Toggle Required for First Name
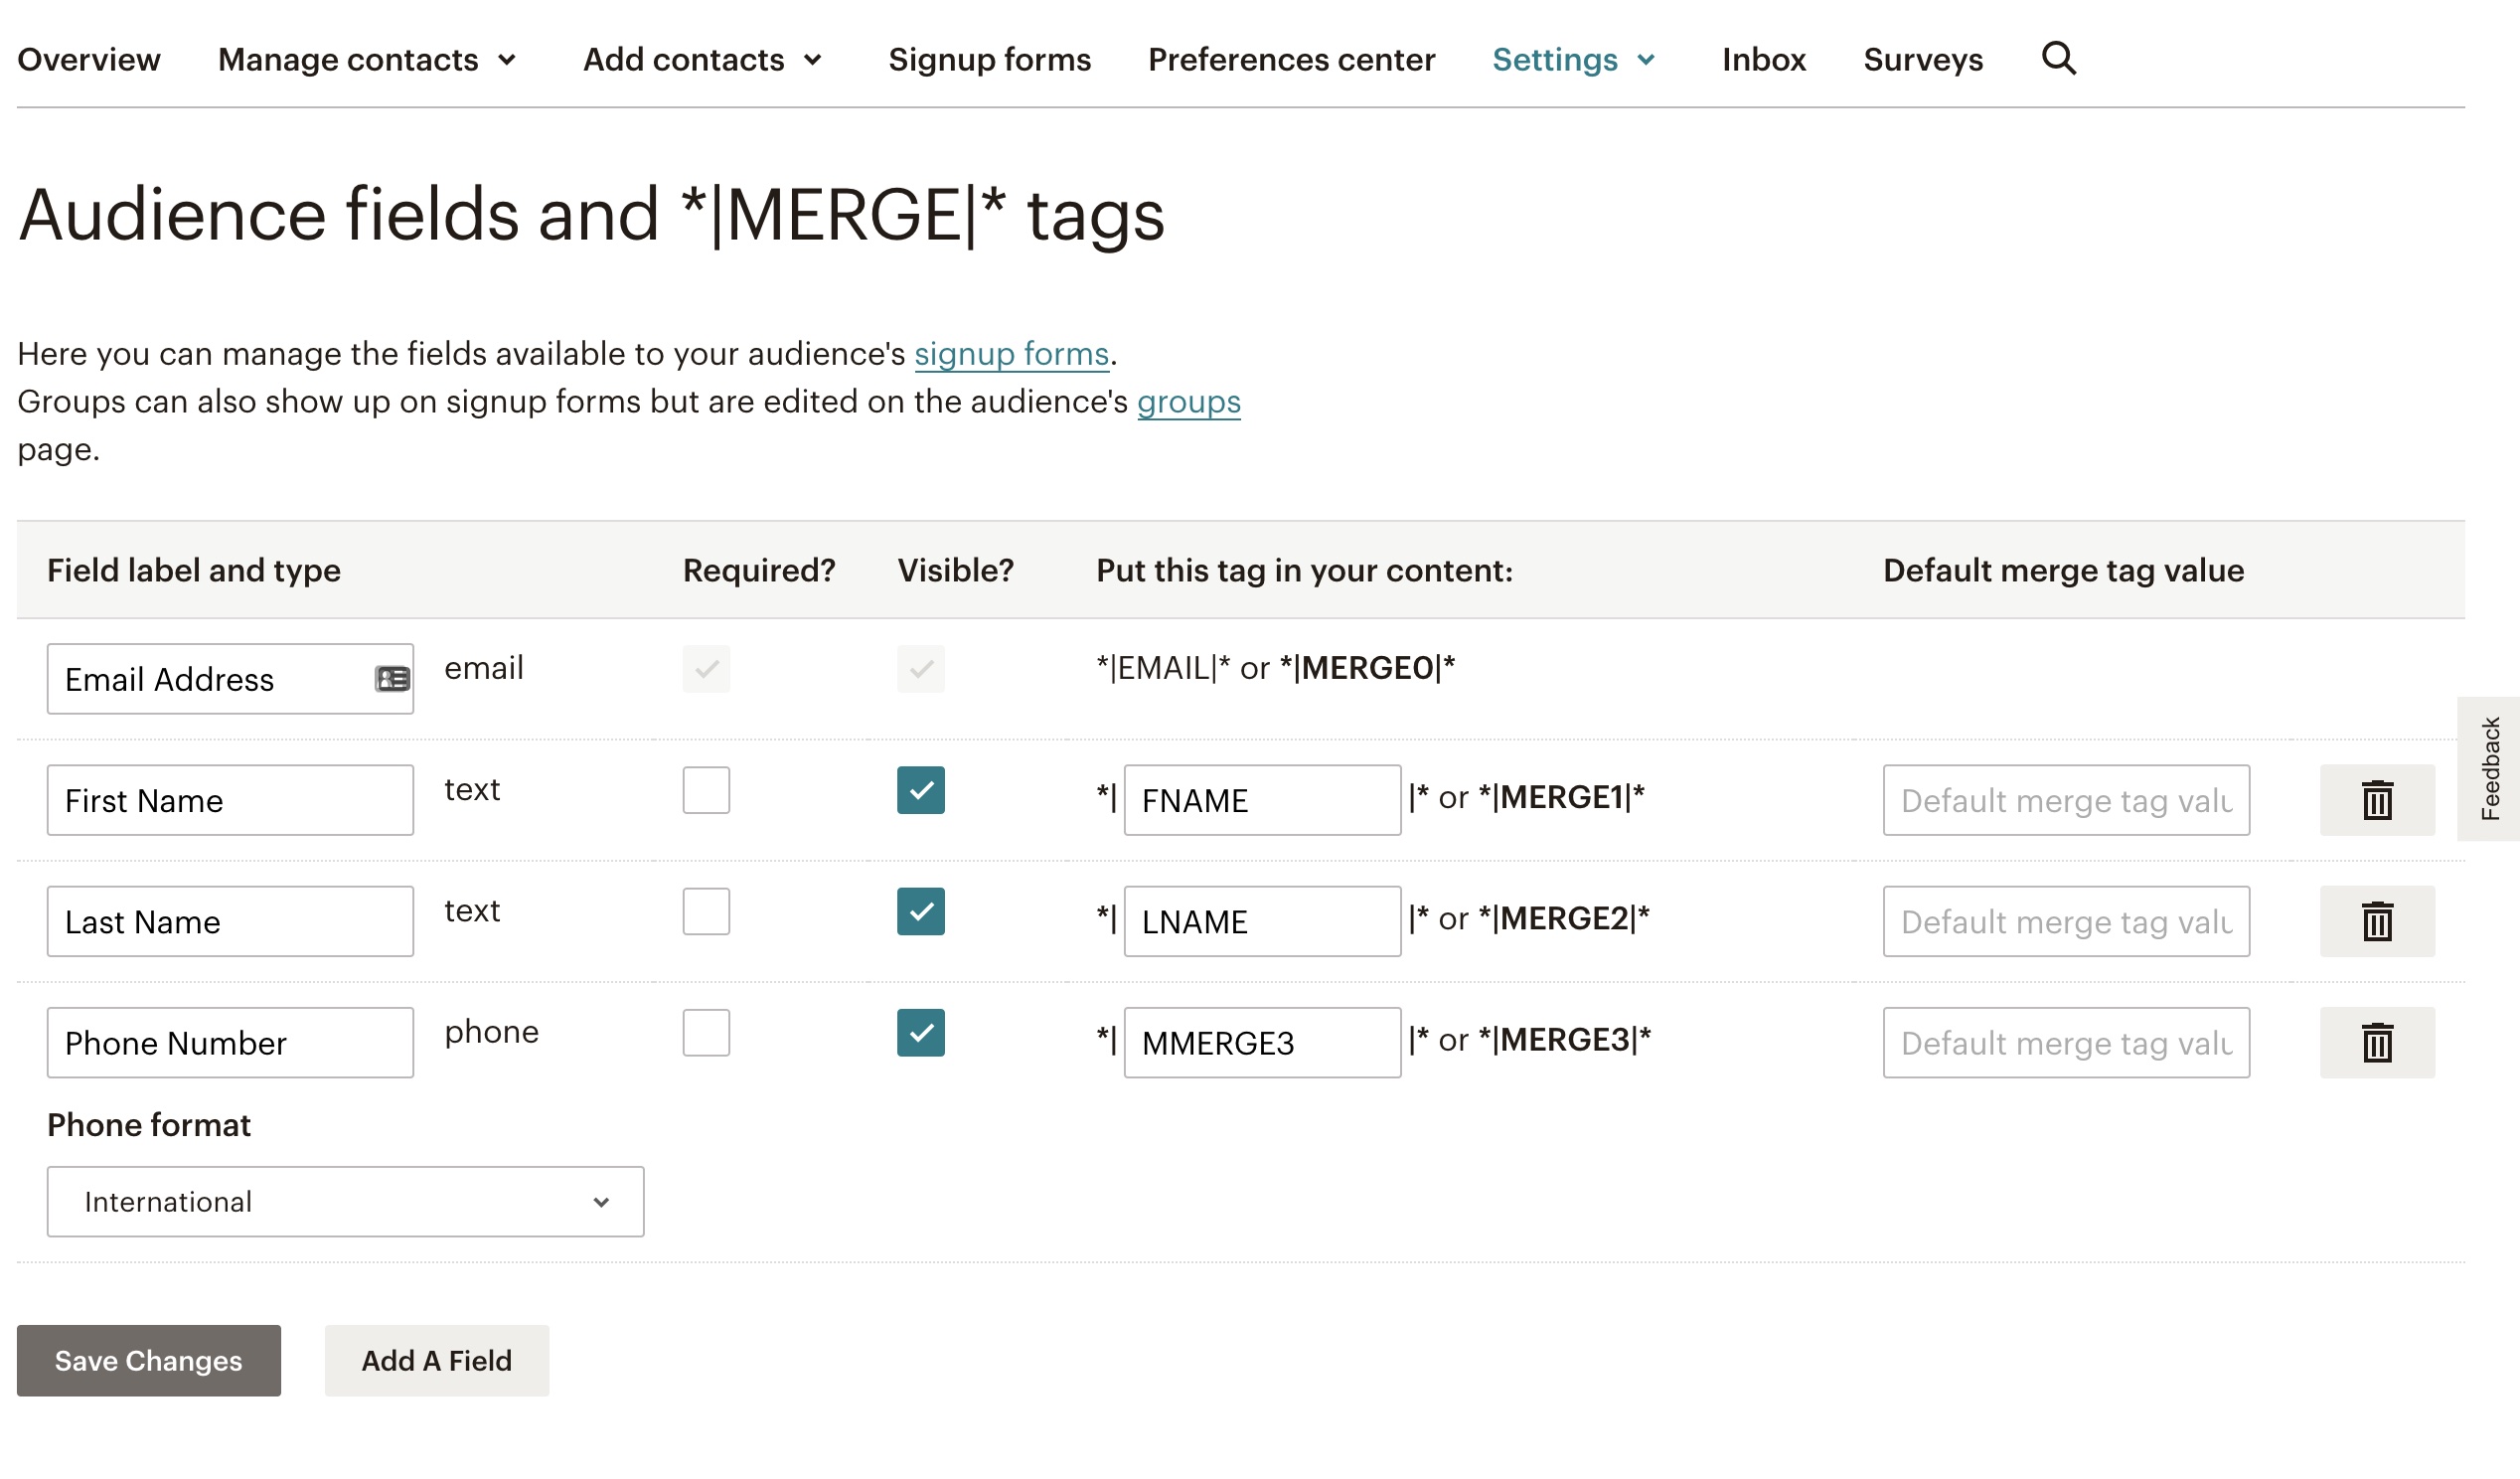This screenshot has height=1479, width=2520. [x=706, y=790]
